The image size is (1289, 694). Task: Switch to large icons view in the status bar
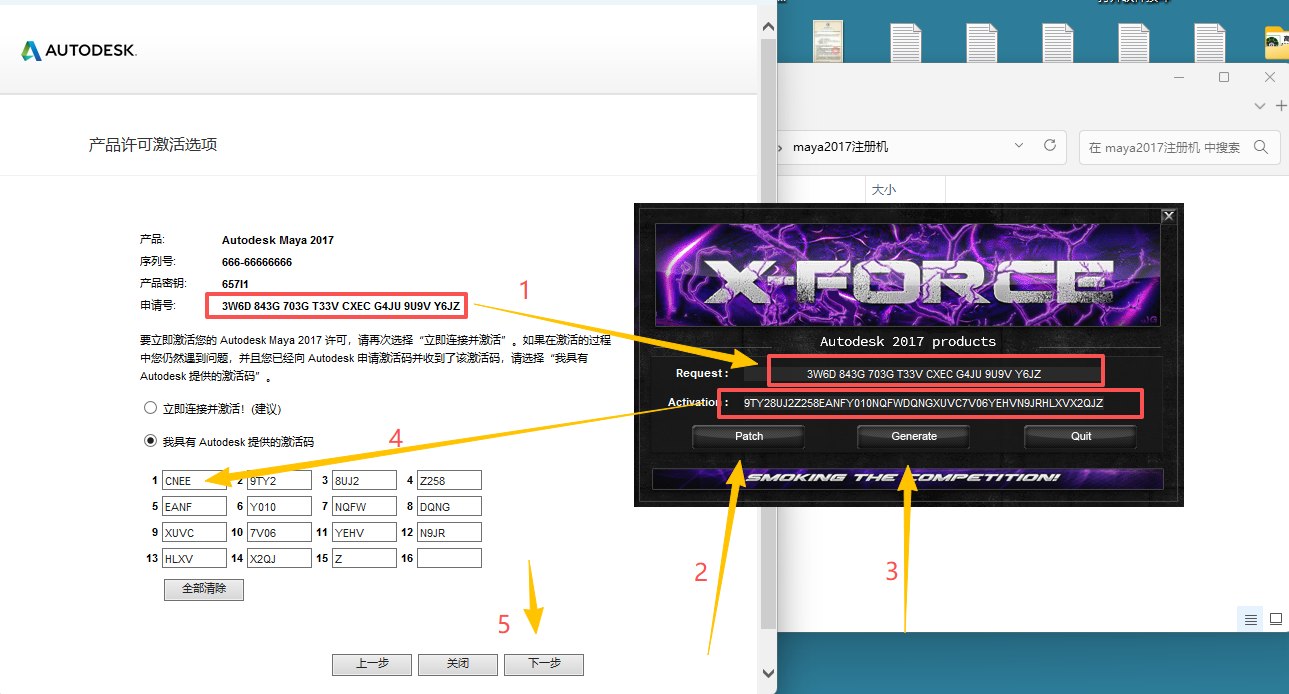tap(1276, 619)
